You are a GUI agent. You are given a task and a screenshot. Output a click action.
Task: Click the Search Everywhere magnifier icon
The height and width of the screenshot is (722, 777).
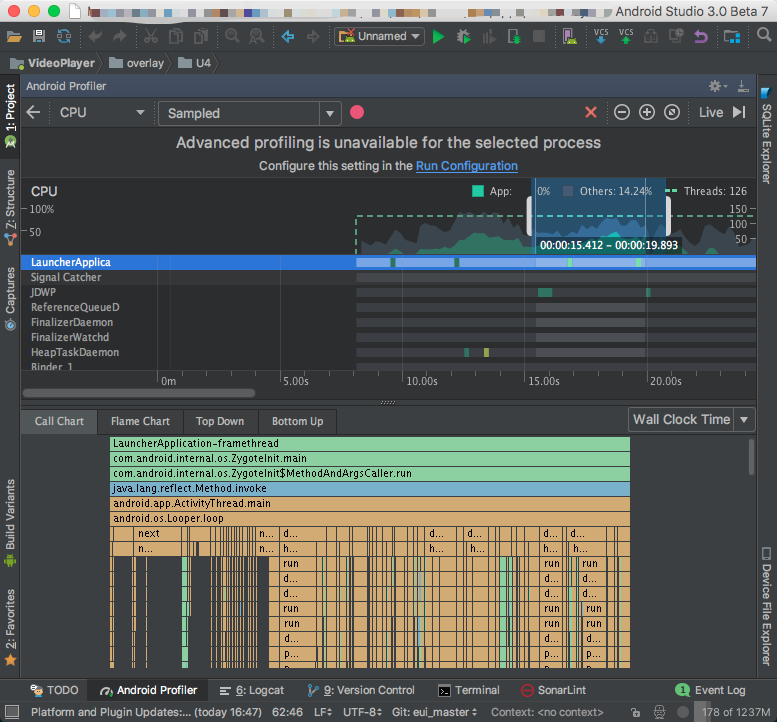(764, 35)
